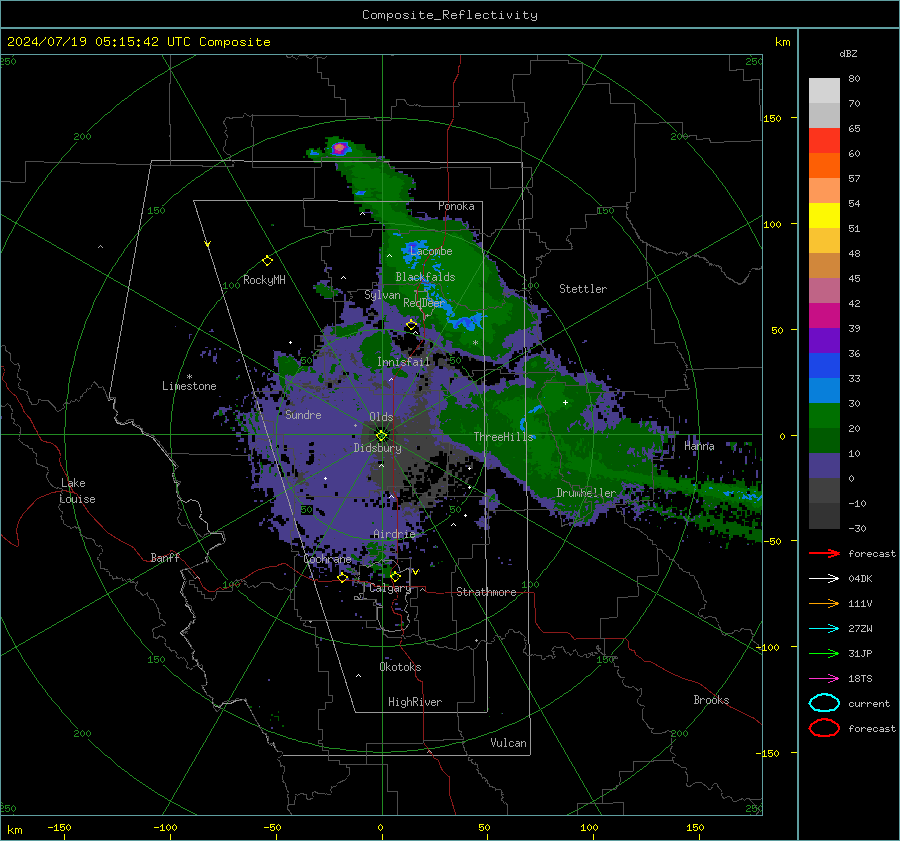Viewport: 900px width, 841px height.
Task: Click the green swatch between 30 and 20
Action: pos(824,416)
